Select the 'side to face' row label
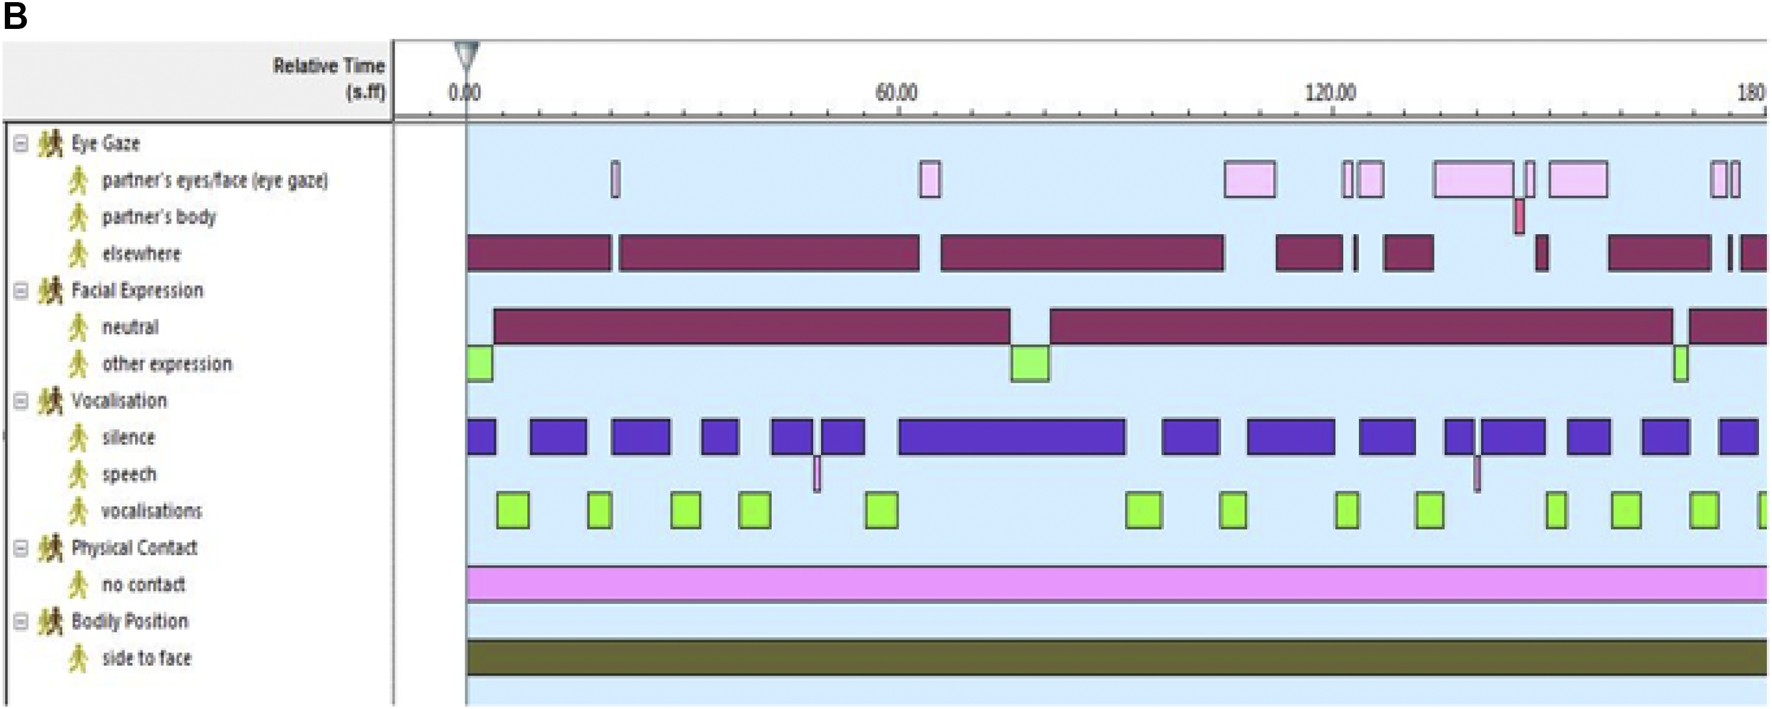 coord(146,659)
